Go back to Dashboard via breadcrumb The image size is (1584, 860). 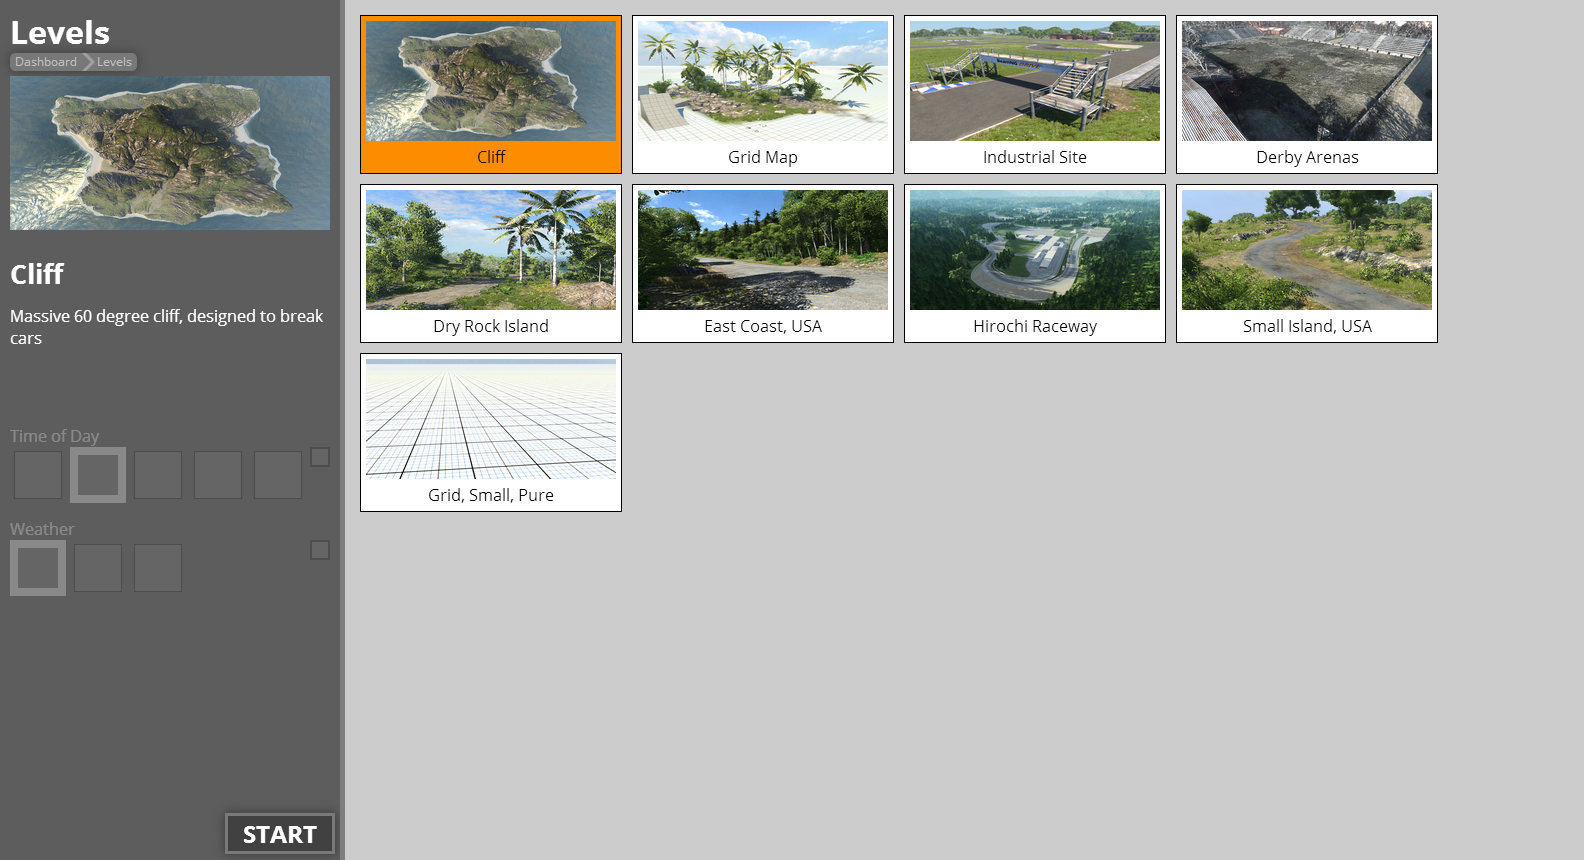(46, 62)
